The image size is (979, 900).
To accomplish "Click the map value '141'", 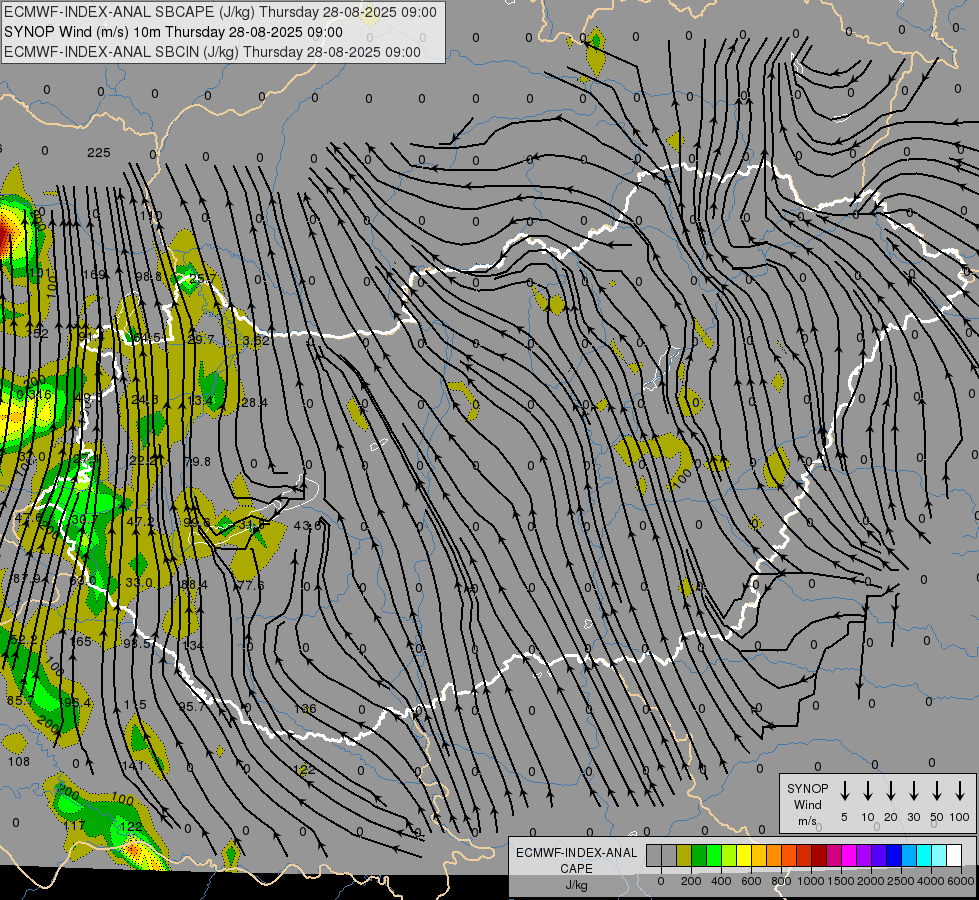I will (x=132, y=765).
